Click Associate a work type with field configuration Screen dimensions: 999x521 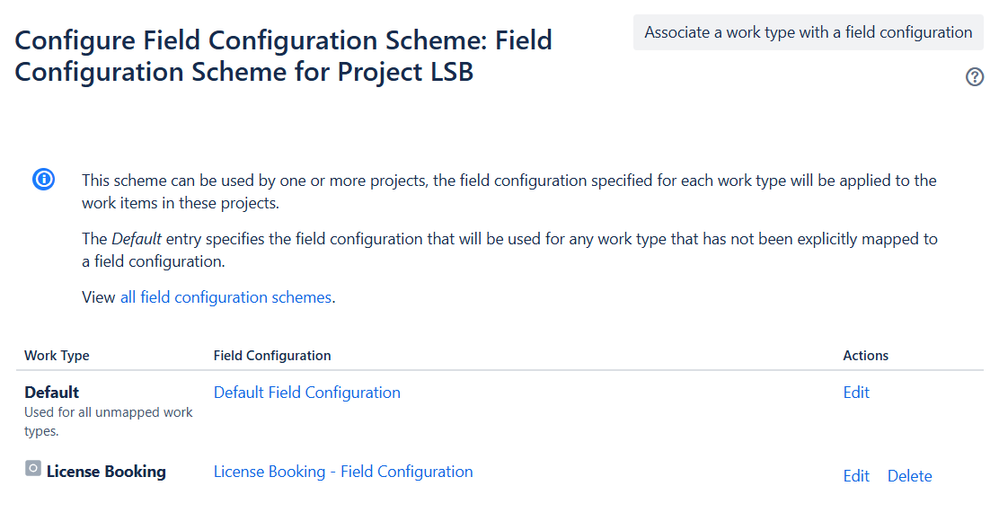point(808,33)
